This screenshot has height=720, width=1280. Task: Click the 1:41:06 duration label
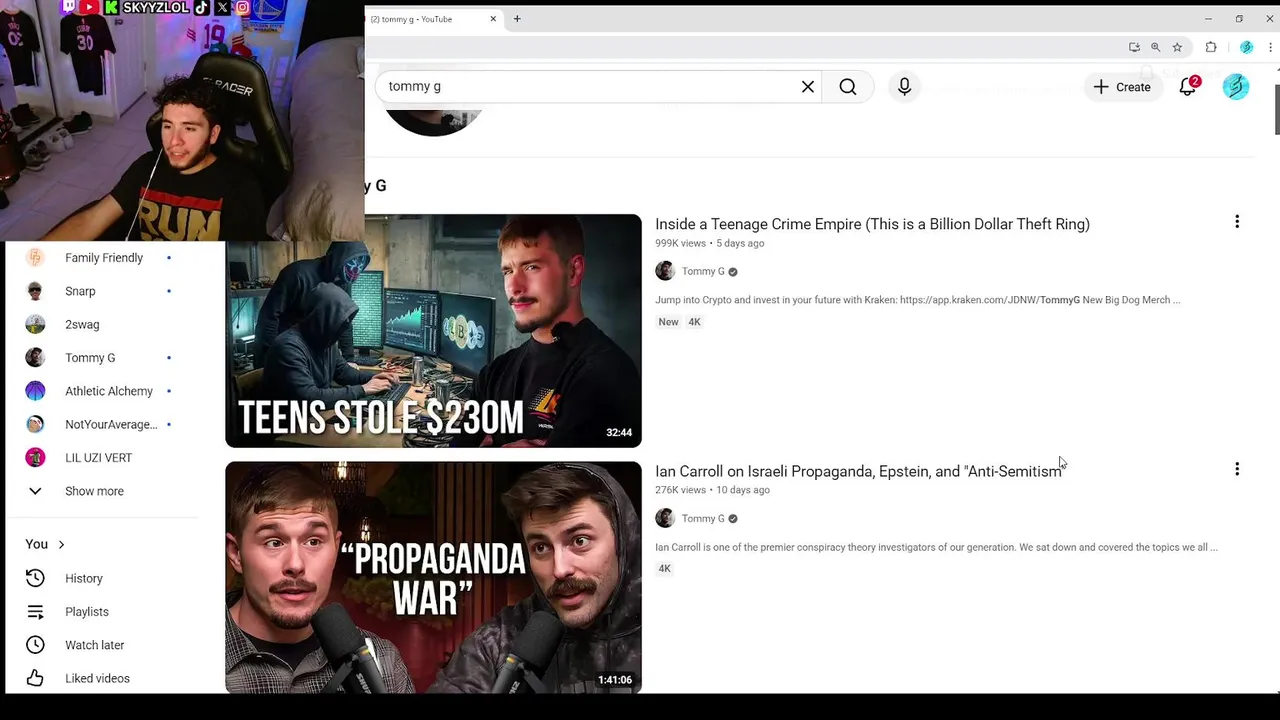615,680
